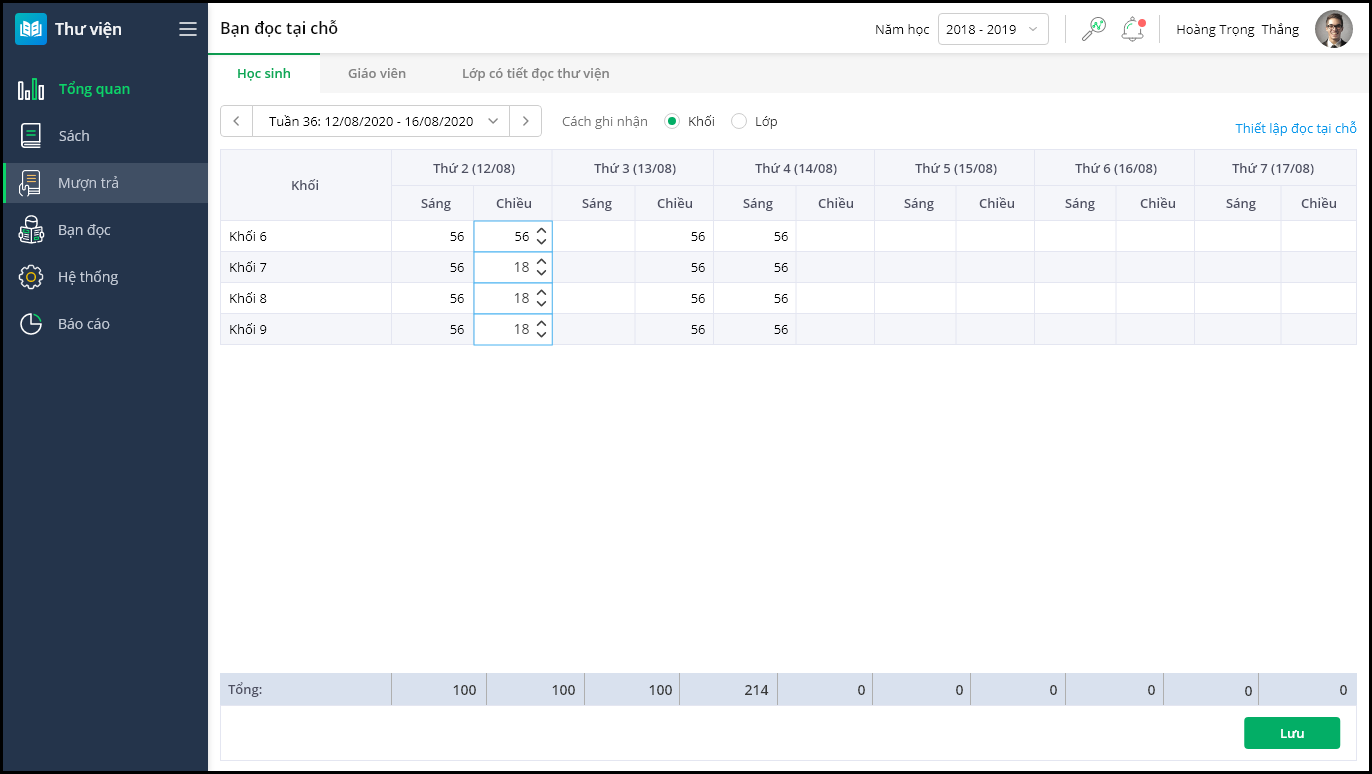Open Thiết lập đọc tại chỗ link
1372x774 pixels.
[1295, 128]
